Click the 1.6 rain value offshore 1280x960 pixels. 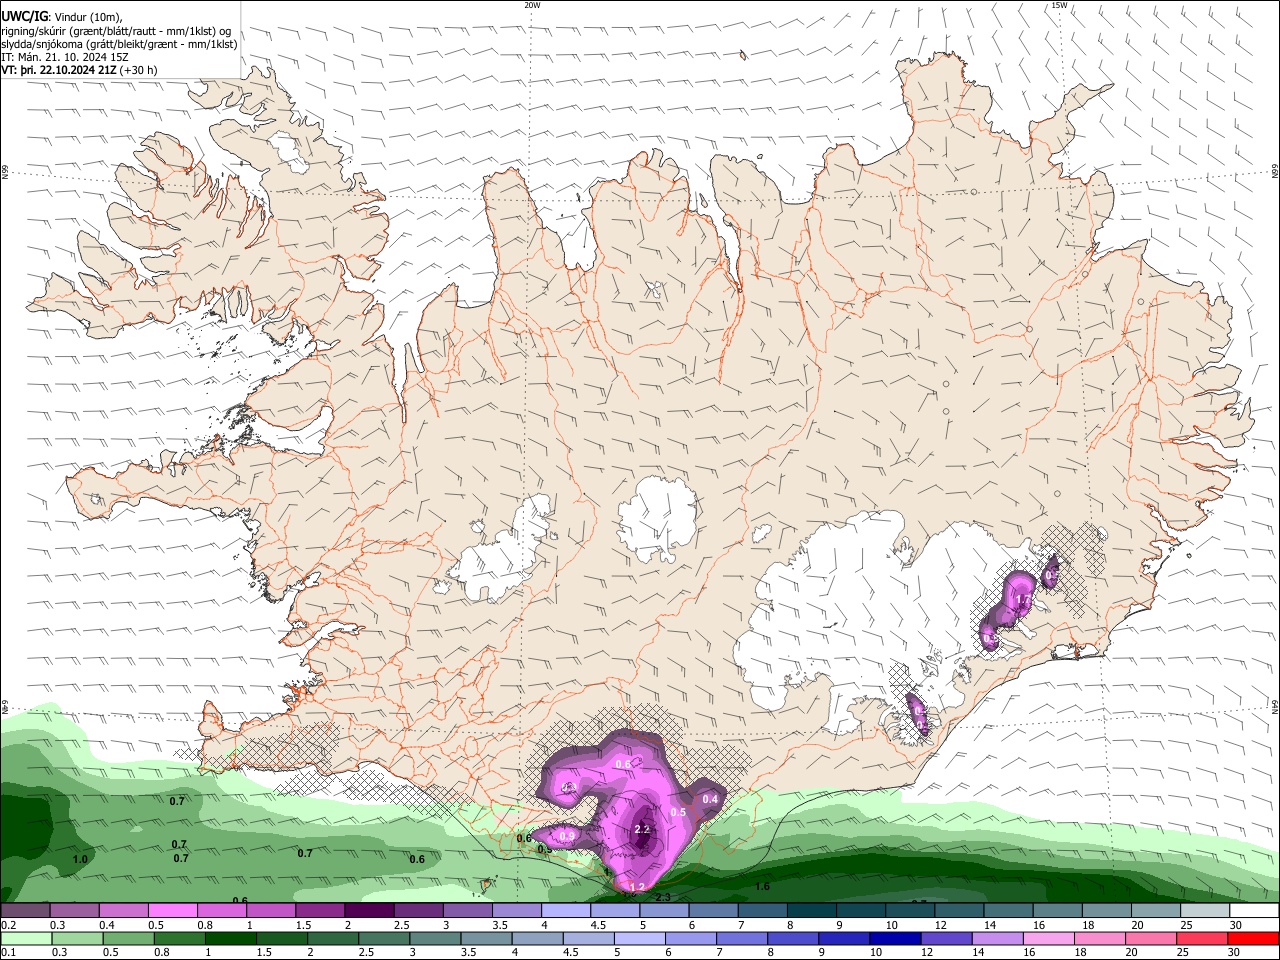click(762, 887)
